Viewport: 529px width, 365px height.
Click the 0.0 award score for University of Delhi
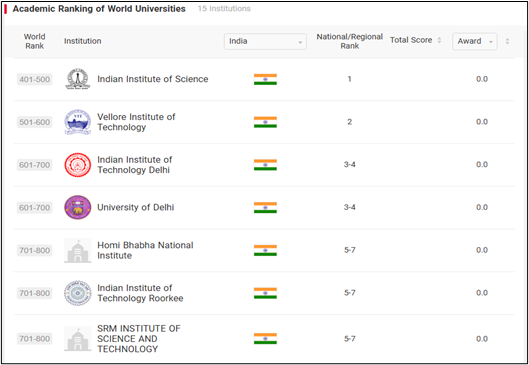pos(482,207)
